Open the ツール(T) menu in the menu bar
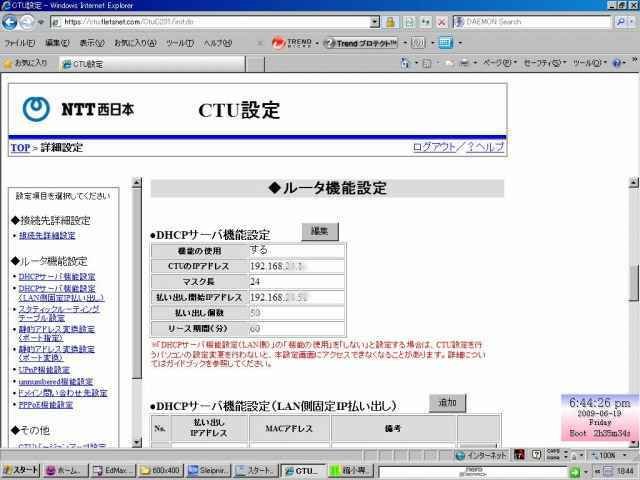 tap(180, 43)
